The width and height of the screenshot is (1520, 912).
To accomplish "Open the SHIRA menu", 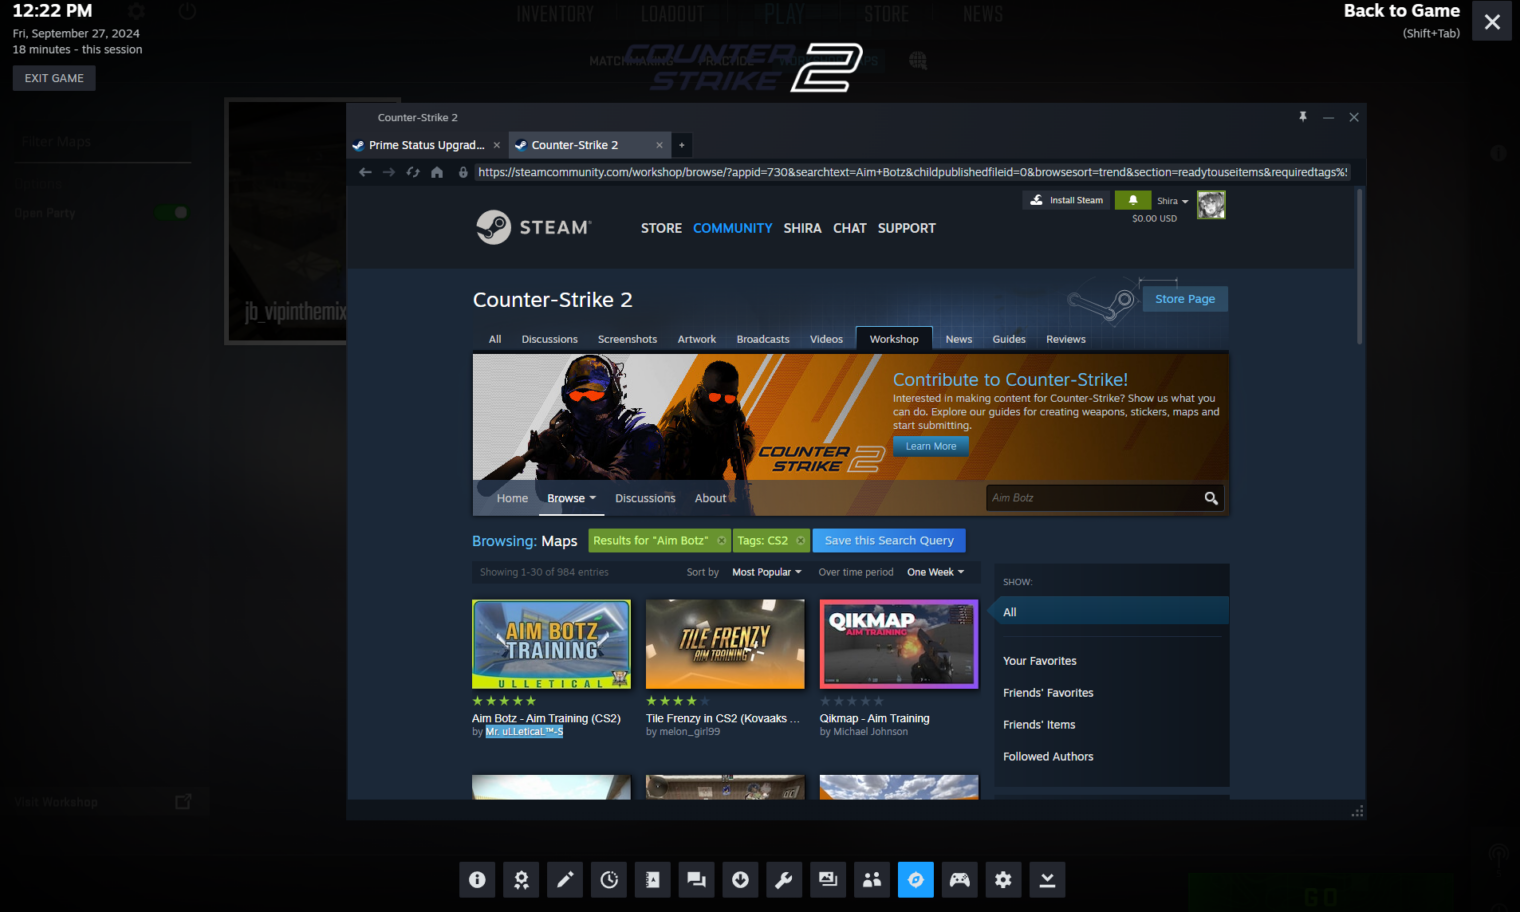I will [x=802, y=228].
